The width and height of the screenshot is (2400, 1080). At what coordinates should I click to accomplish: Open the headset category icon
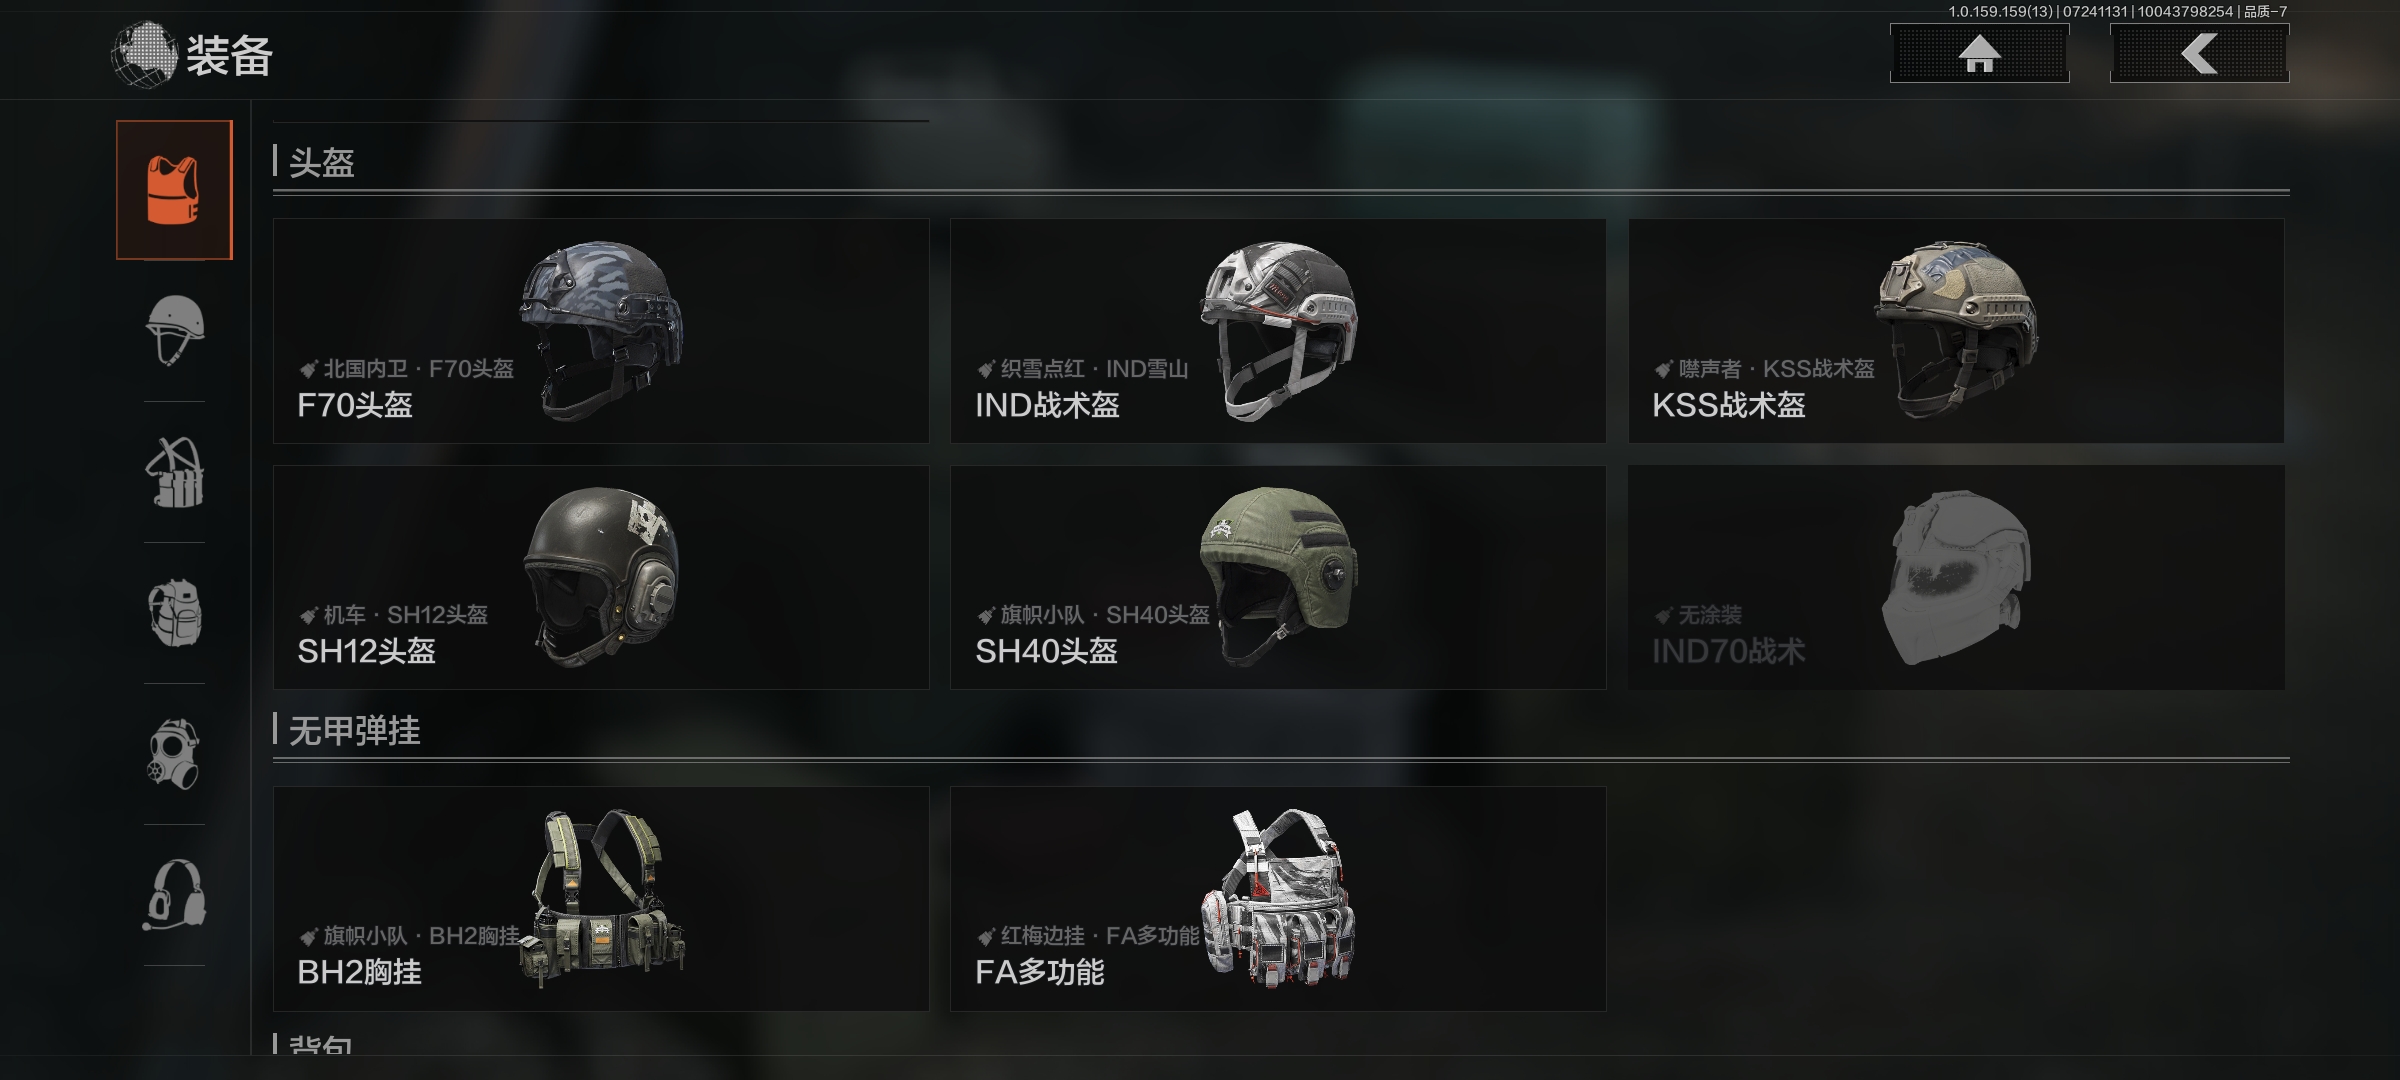click(174, 895)
